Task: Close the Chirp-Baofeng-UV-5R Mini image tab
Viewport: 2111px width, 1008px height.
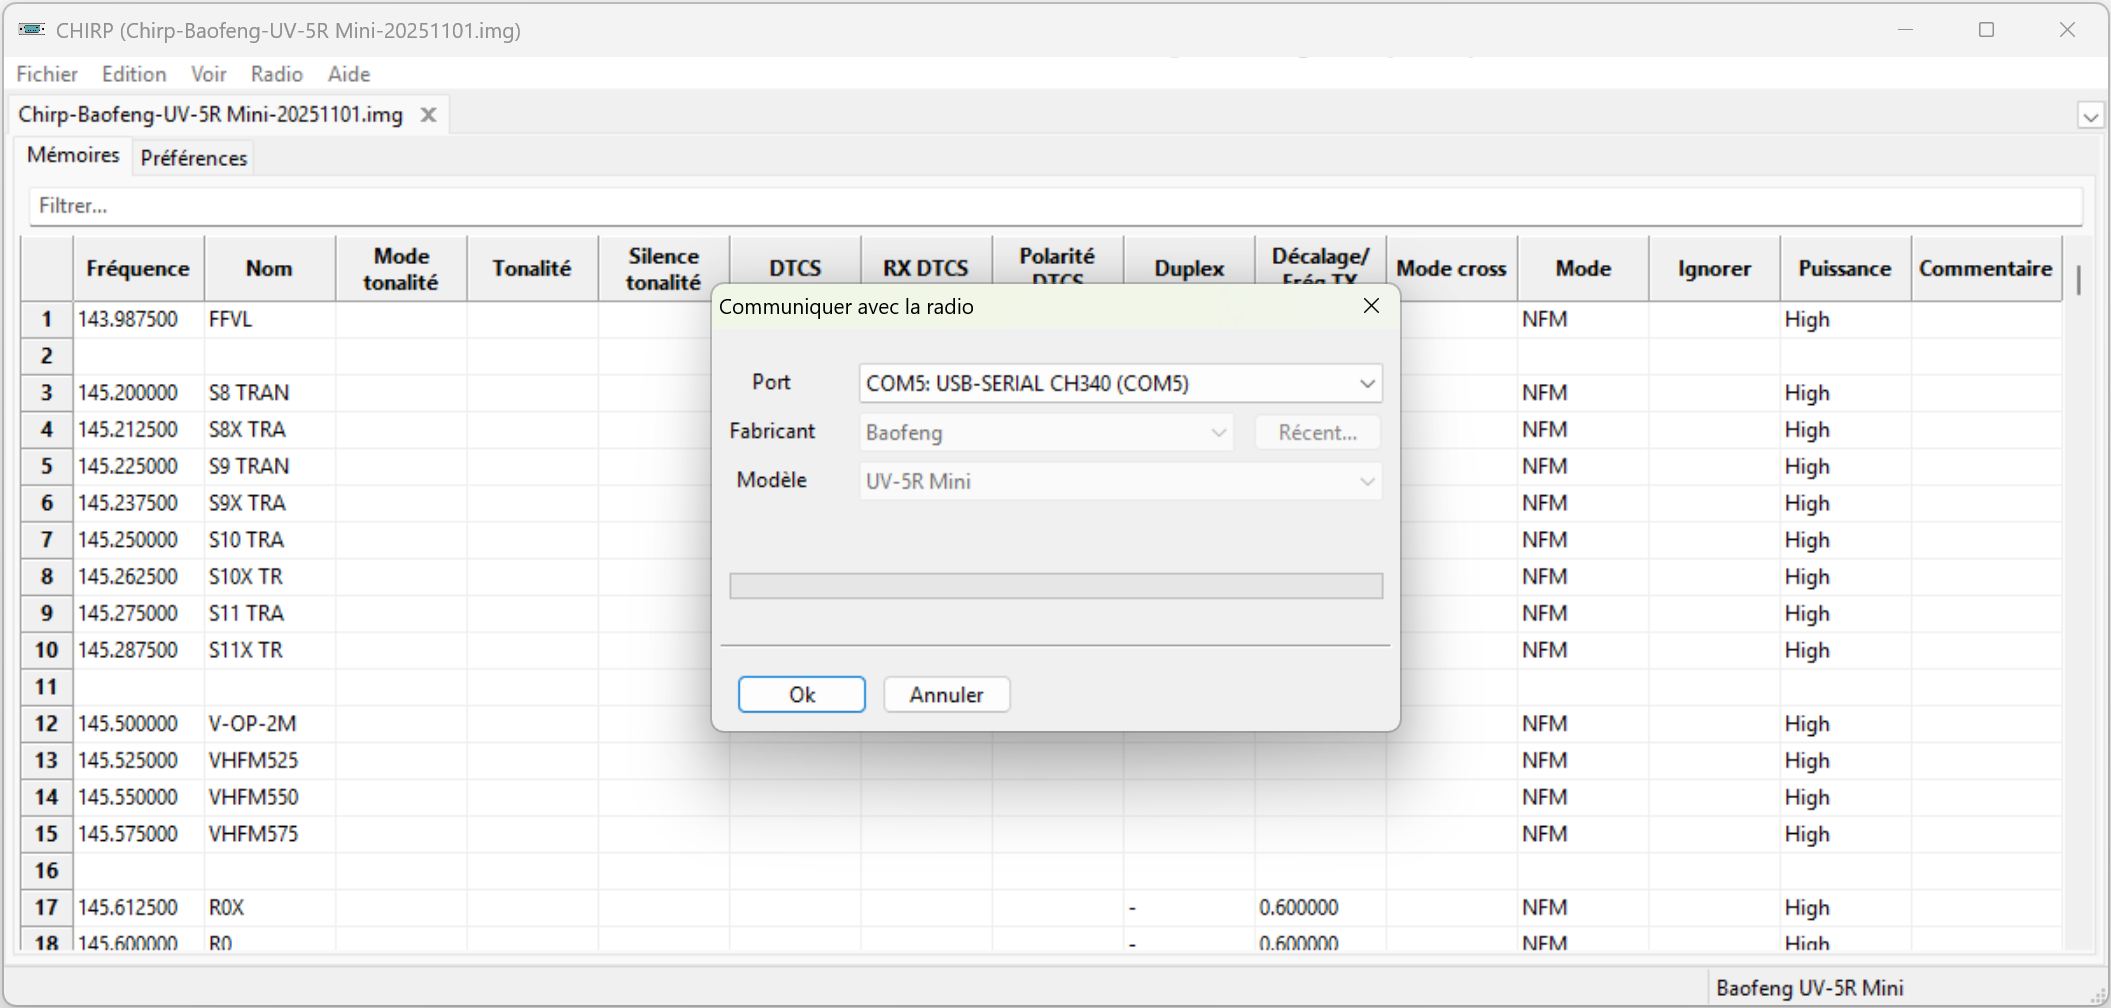Action: [428, 115]
